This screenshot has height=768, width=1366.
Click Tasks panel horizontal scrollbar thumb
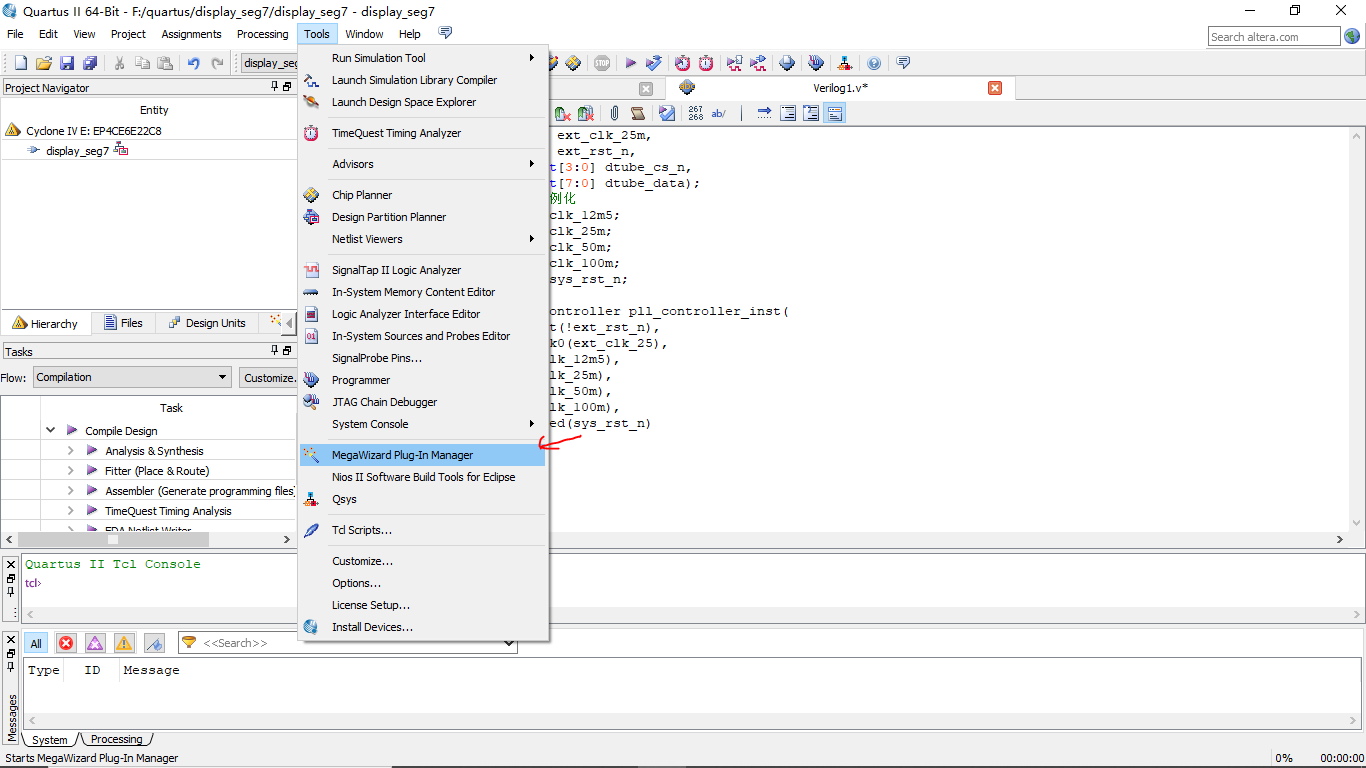[x=112, y=538]
